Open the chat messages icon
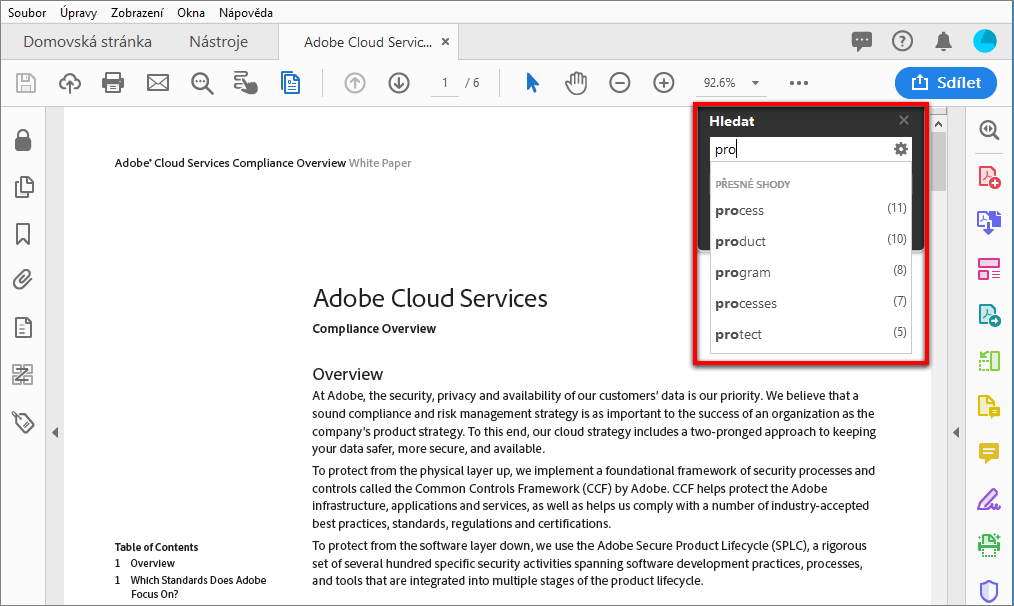 pos(861,42)
